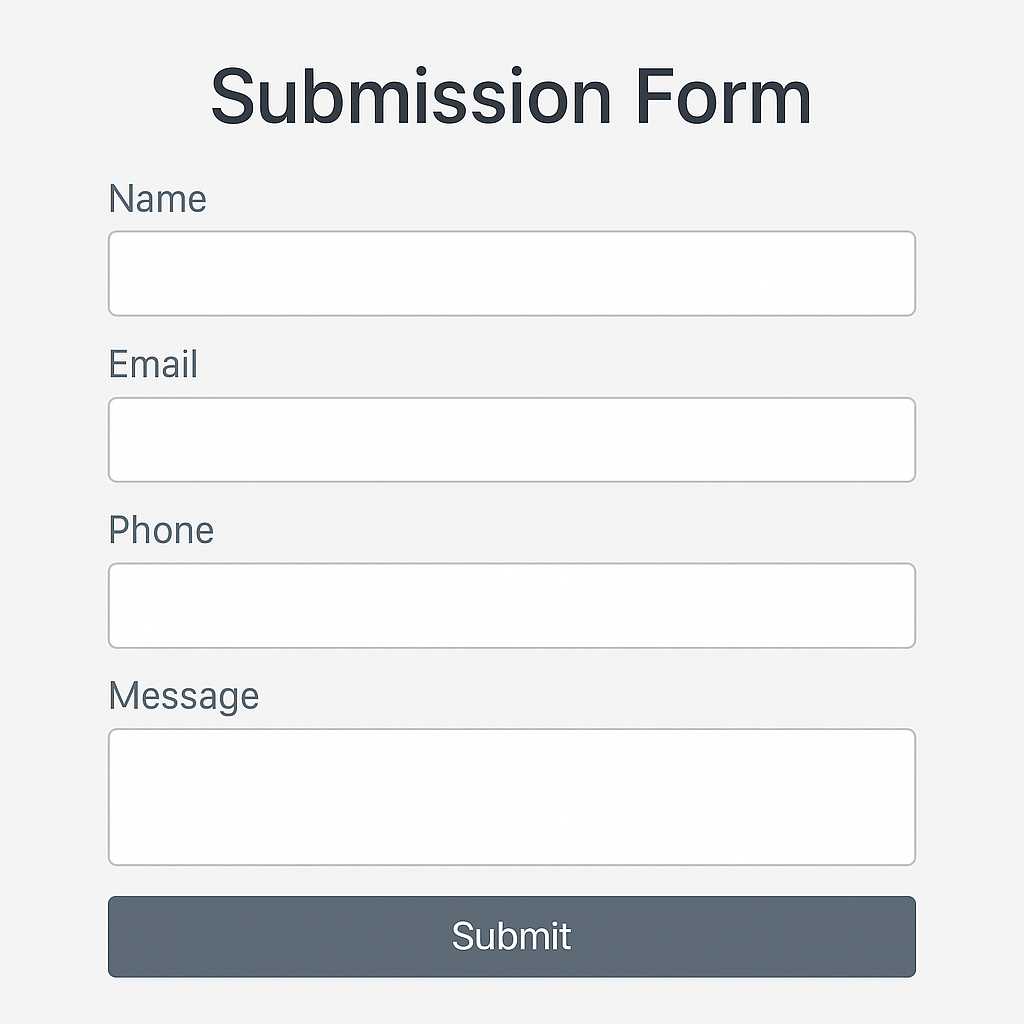Click the Name input field

511,273
